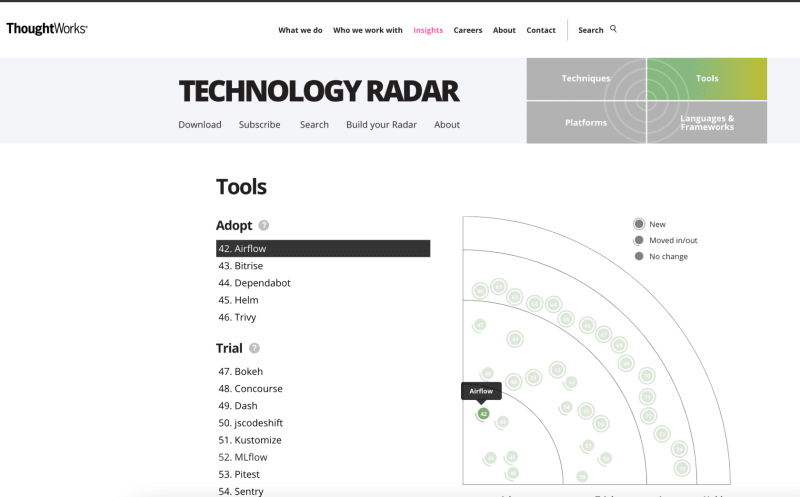Select radar blip number 56

tap(601, 424)
